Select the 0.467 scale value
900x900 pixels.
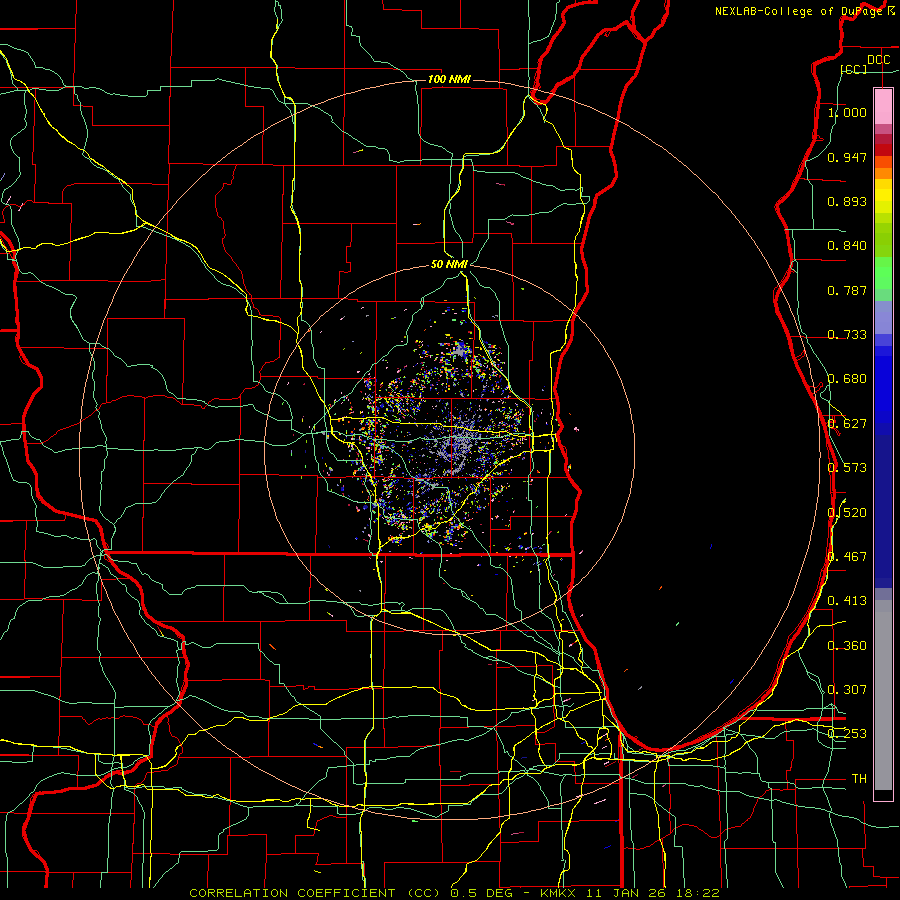(847, 557)
